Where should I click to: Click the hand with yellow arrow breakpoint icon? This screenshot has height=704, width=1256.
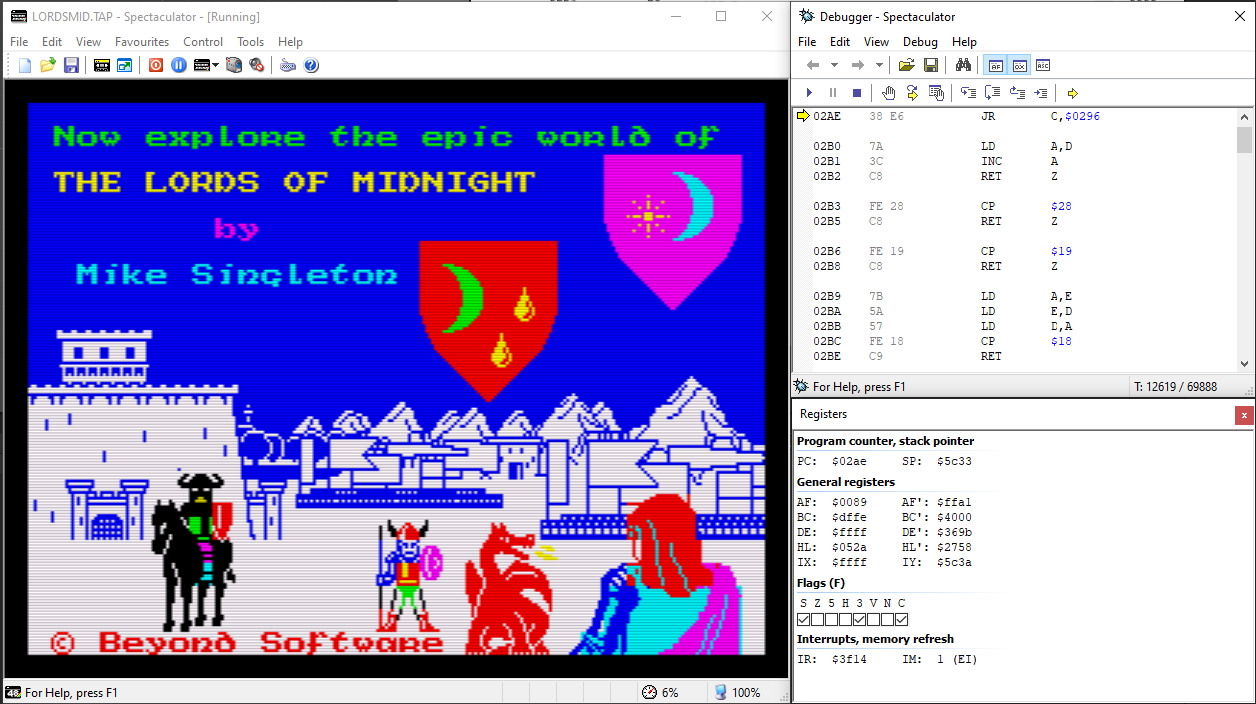tap(912, 93)
